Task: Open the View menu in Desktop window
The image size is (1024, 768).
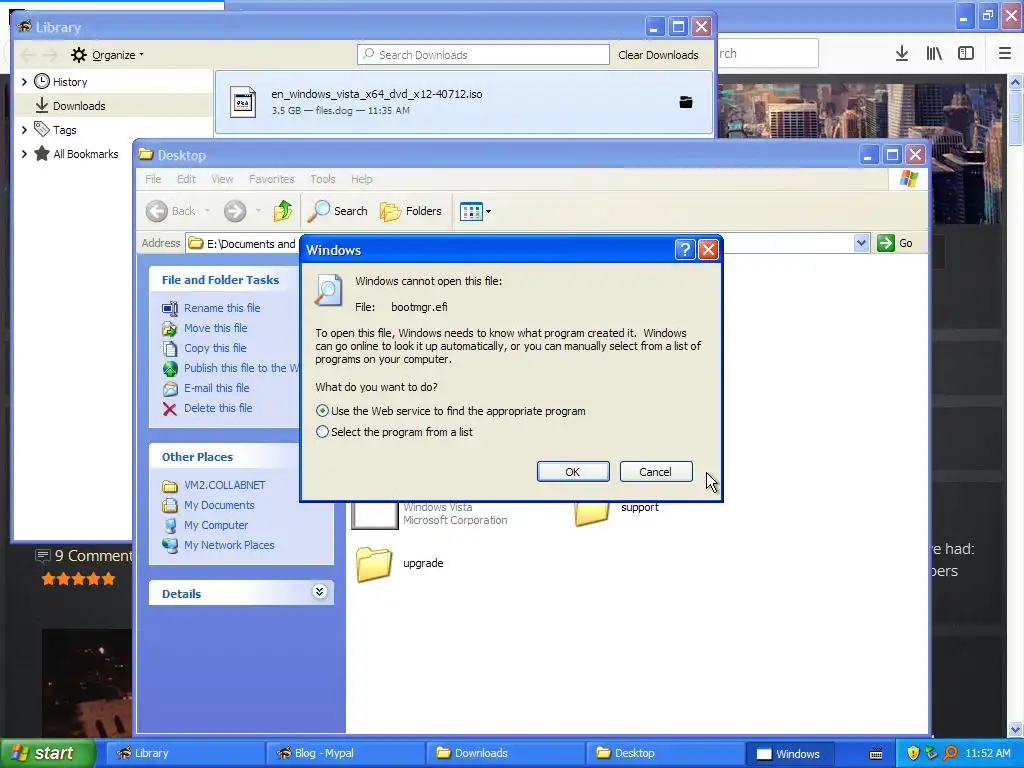Action: [222, 179]
